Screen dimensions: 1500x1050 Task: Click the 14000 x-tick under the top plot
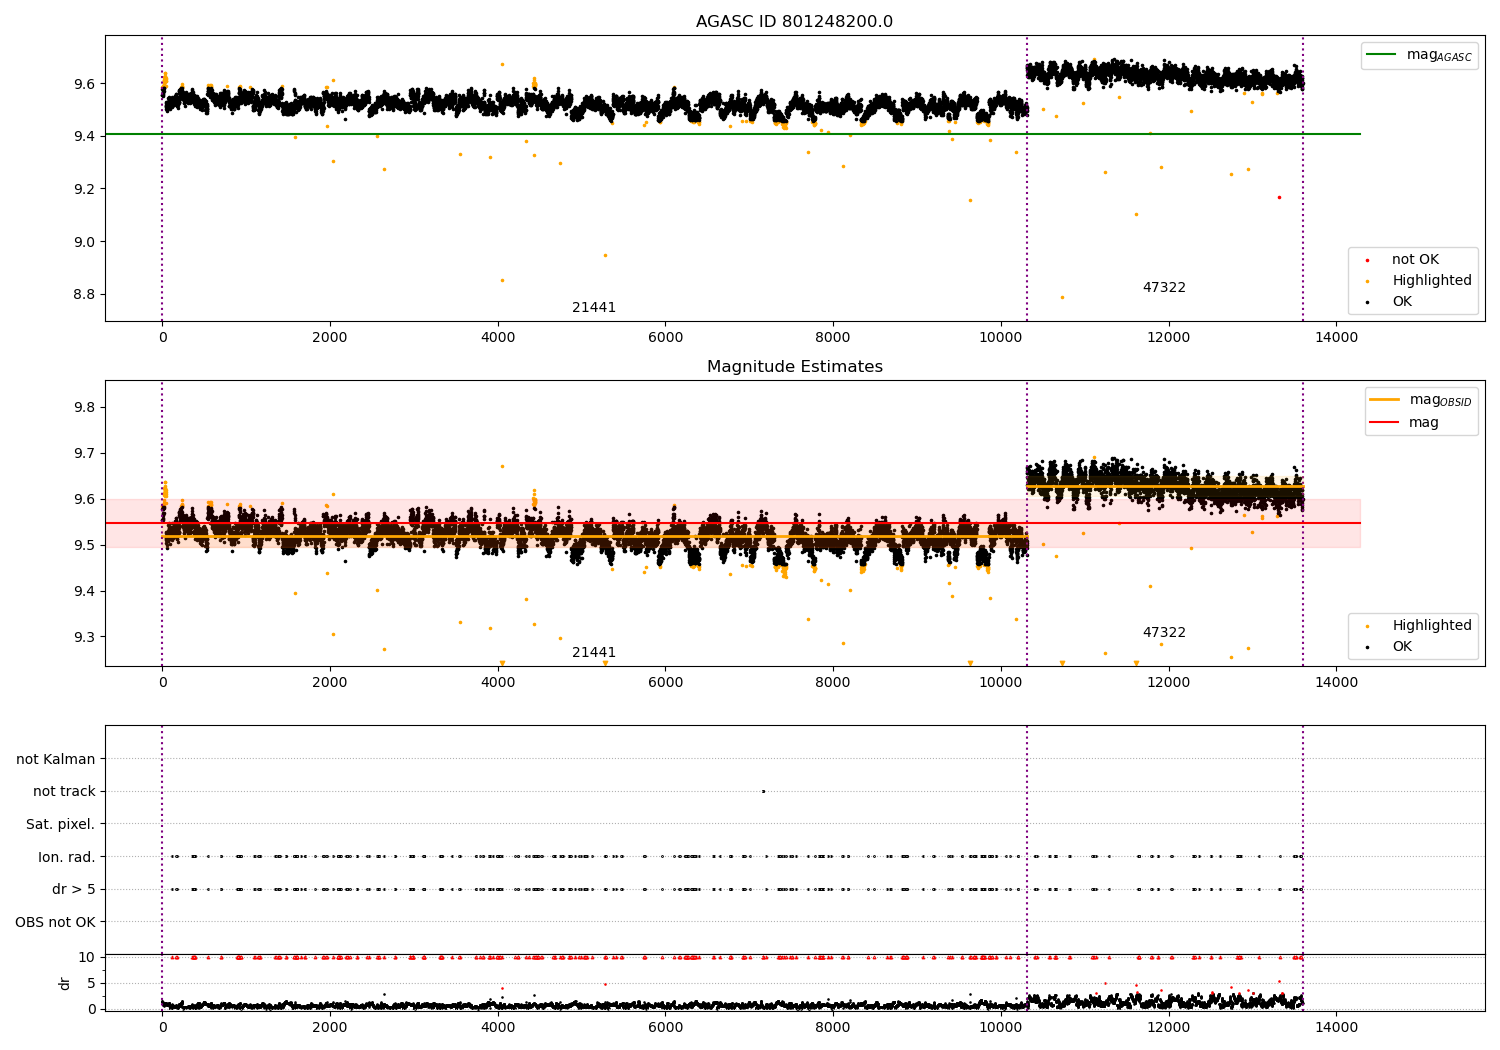1336,338
